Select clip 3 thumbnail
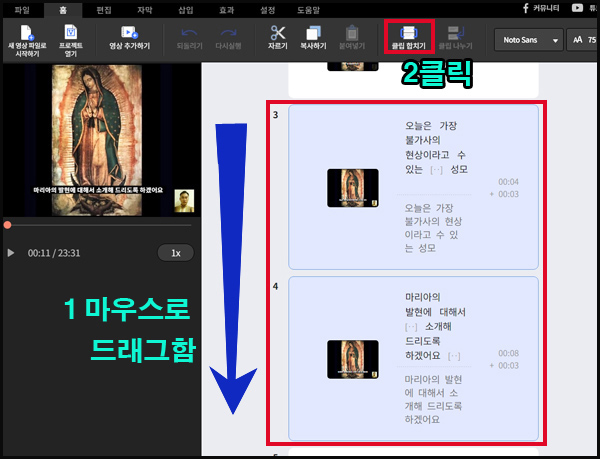The width and height of the screenshot is (600, 459). 353,188
